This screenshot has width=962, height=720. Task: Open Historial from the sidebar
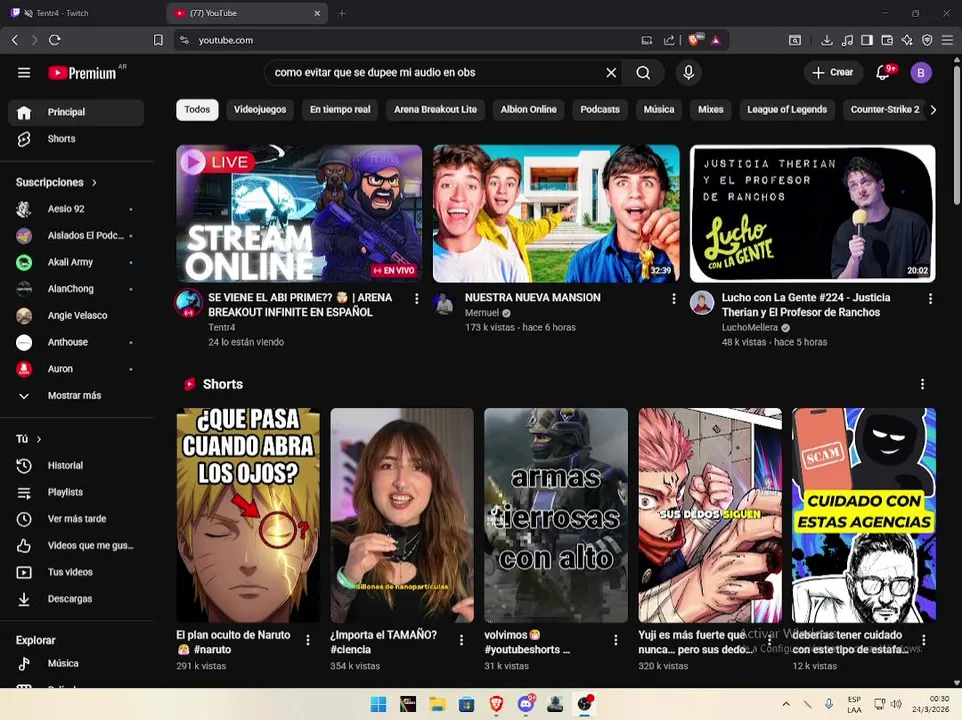click(76, 465)
